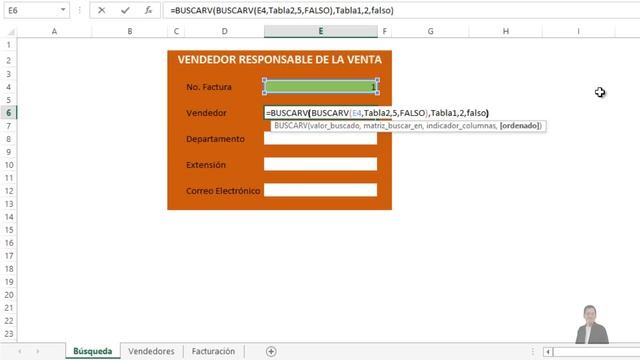Screen dimensions: 640x360
Task: Select column G header
Action: 430,31
